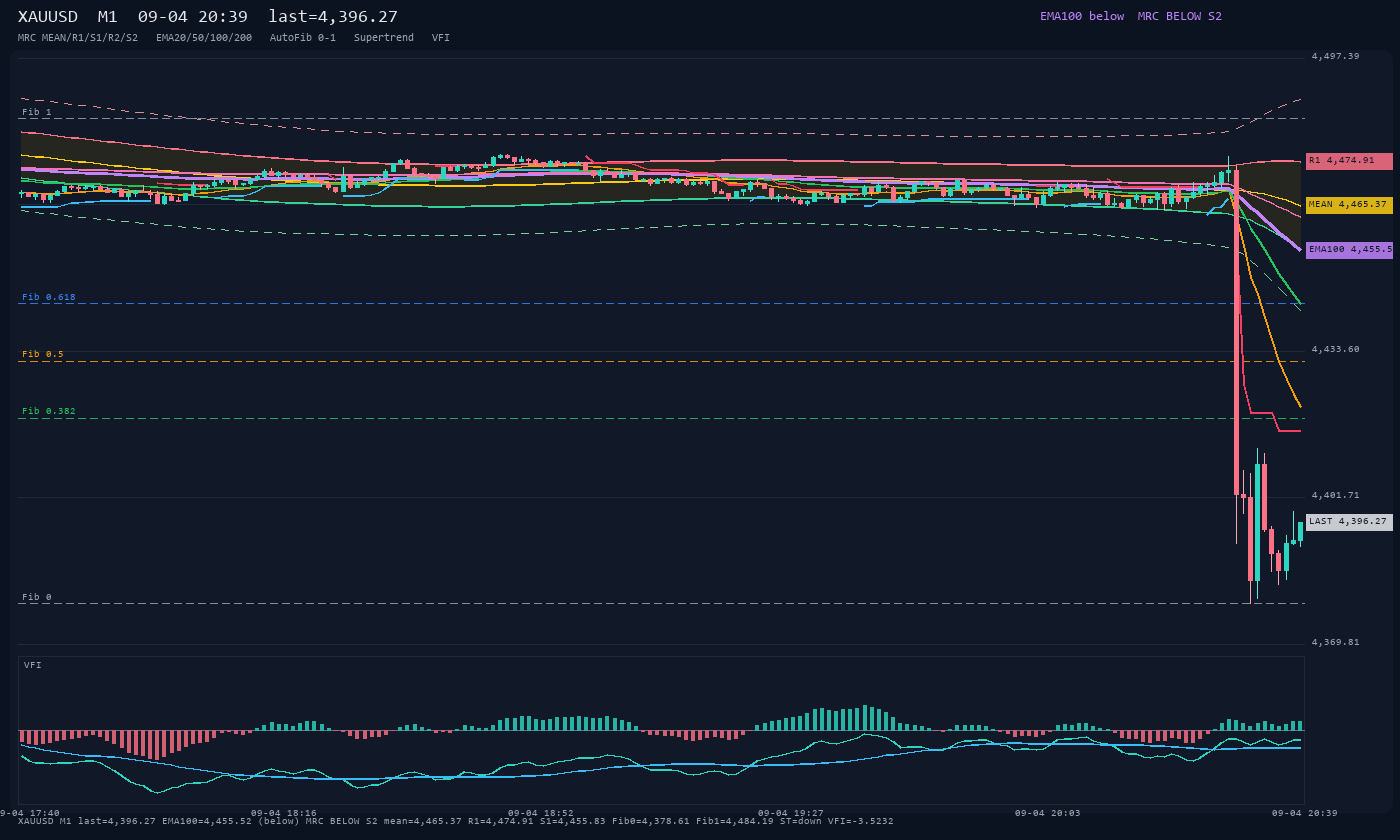Screen dimensions: 1400x840
Task: Select the 09-04 20:03 time axis label
Action: [x=1048, y=813]
